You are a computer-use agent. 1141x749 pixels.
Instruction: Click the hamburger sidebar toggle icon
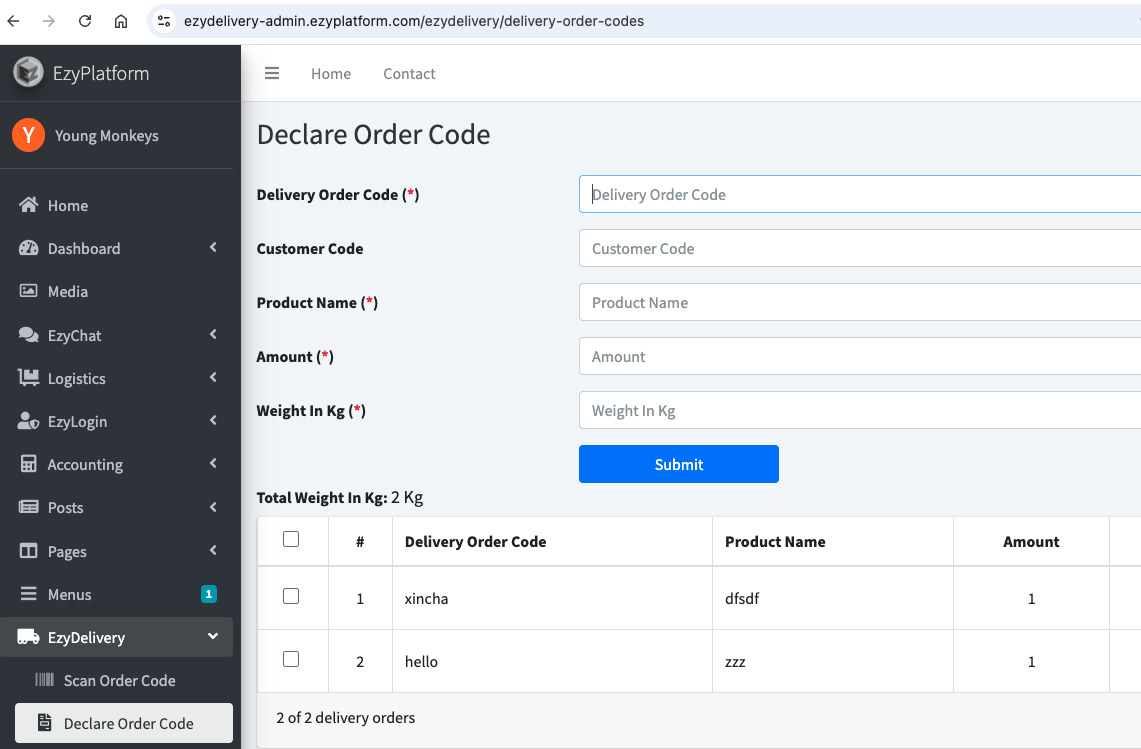coord(272,73)
